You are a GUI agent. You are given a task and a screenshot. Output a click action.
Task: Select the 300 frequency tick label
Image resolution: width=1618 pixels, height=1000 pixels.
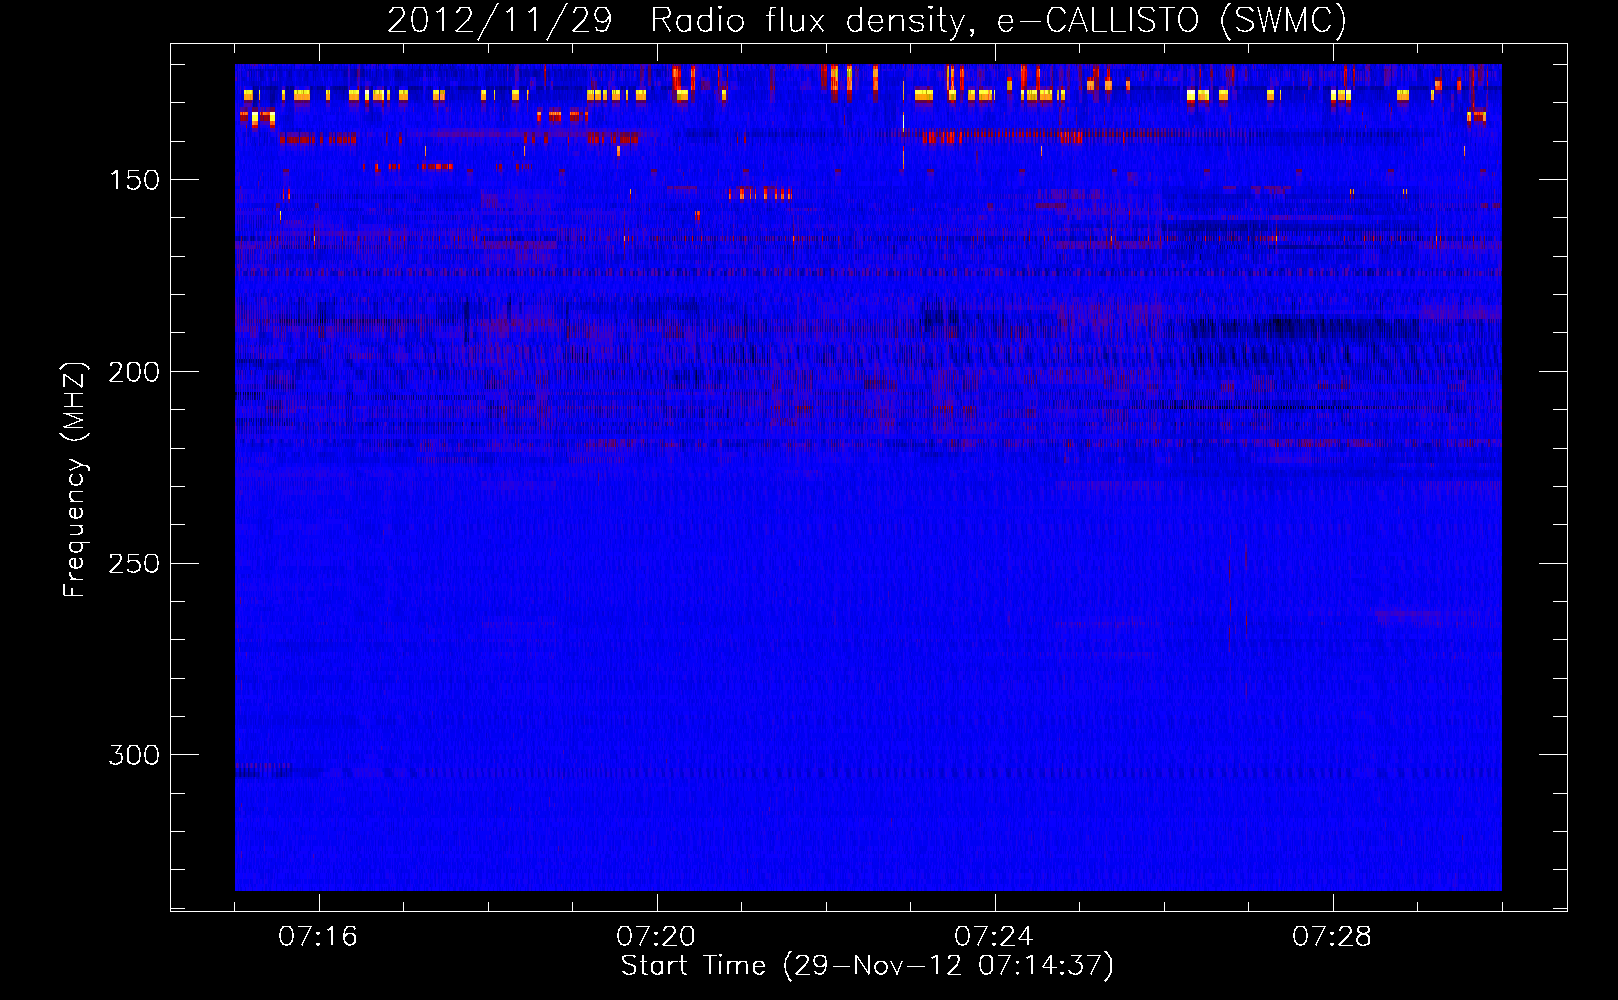pos(134,755)
